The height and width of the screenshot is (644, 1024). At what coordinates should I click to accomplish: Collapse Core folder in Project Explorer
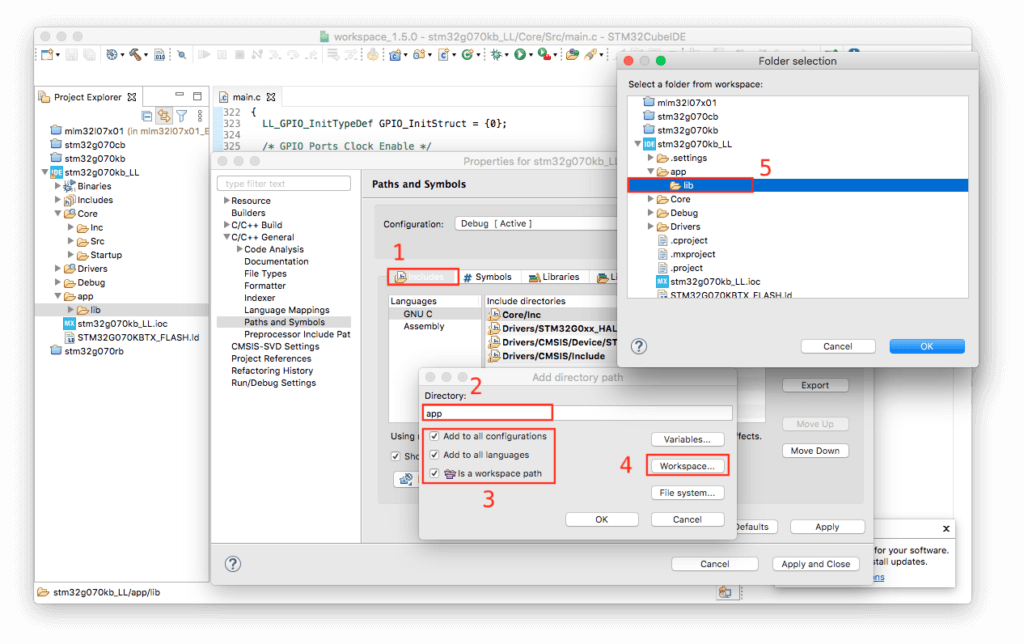58,214
